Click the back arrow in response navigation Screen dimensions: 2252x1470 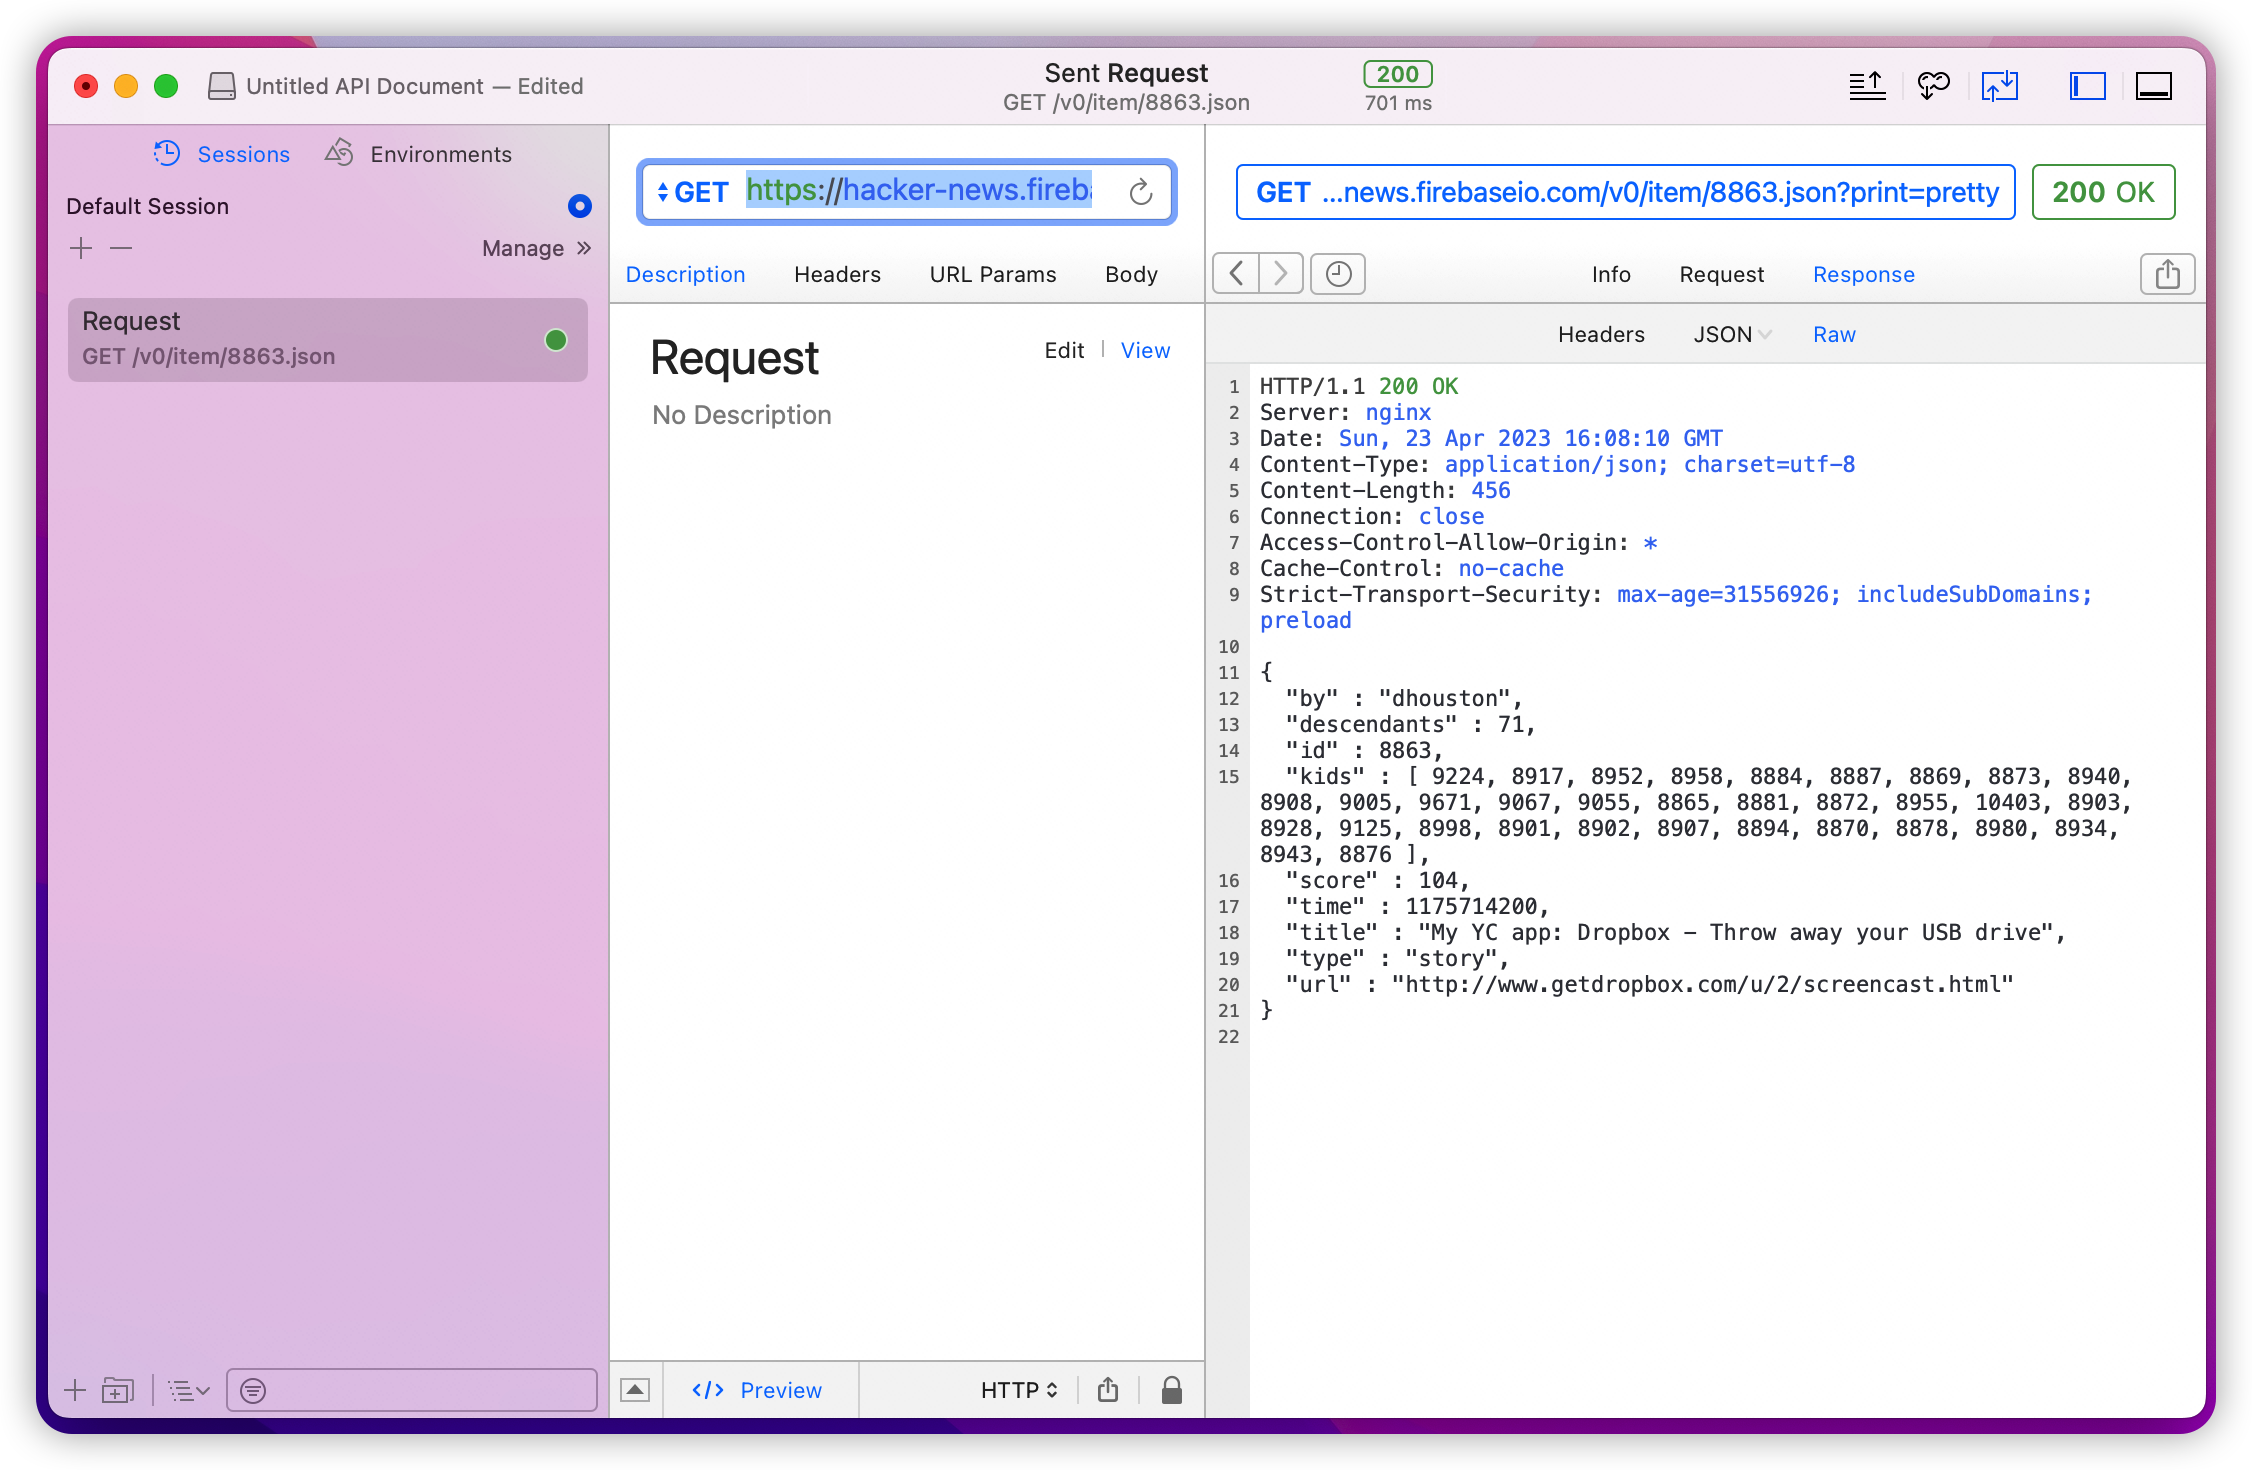pyautogui.click(x=1237, y=274)
